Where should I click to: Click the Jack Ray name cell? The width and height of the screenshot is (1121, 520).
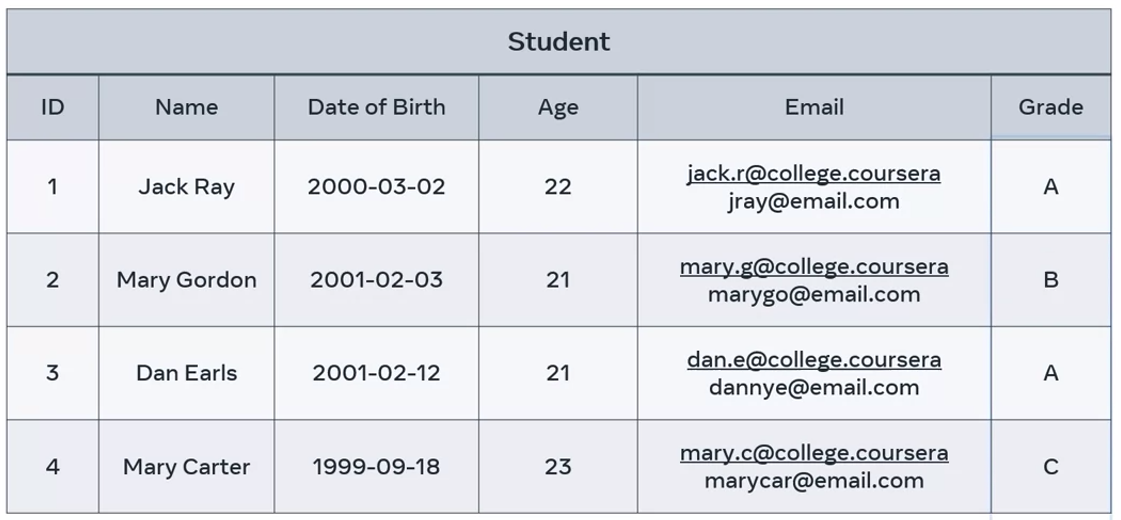[x=186, y=187]
